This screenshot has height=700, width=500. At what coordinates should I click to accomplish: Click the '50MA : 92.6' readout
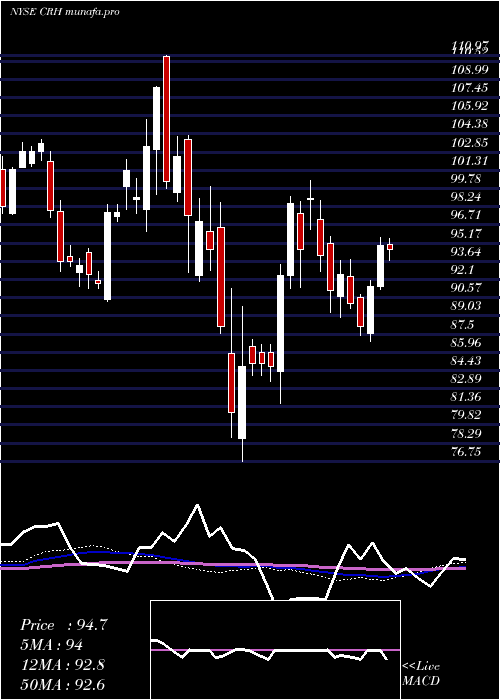pyautogui.click(x=62, y=684)
